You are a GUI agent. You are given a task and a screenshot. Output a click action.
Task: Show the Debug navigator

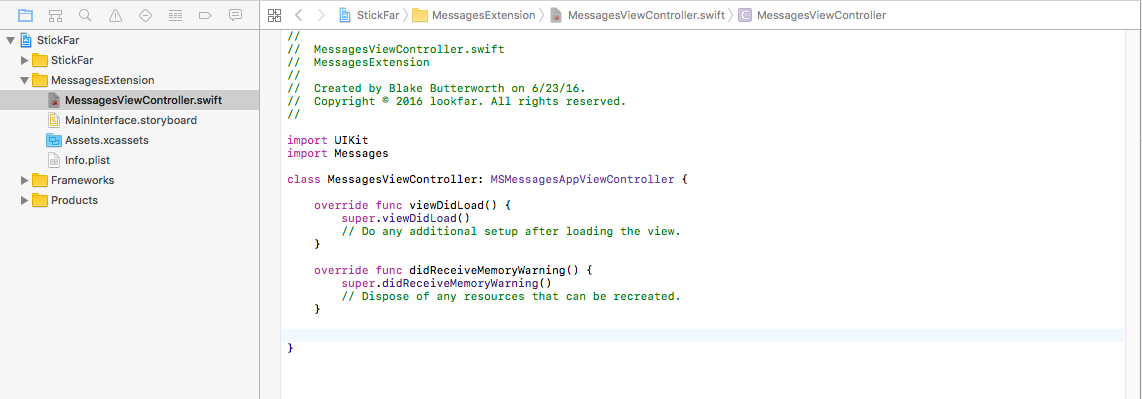175,15
